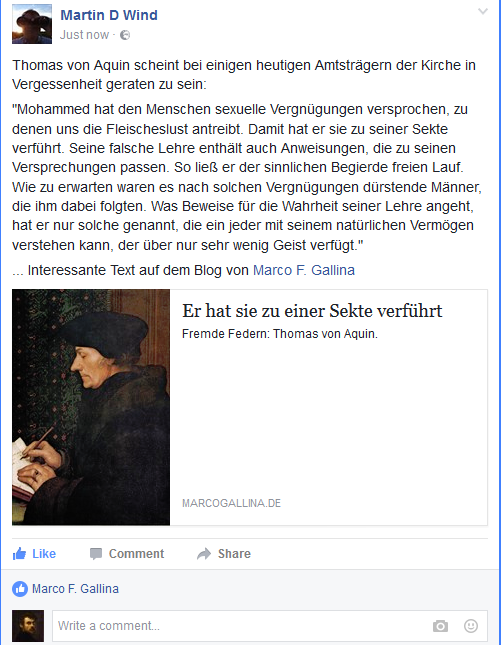Select the Comment text button

pyautogui.click(x=136, y=554)
